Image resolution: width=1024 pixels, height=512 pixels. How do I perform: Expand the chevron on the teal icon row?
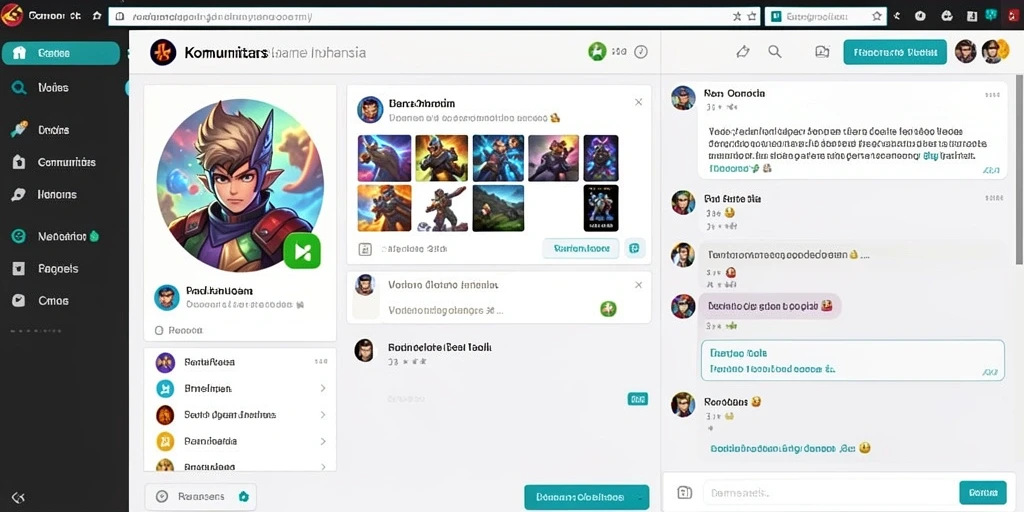tap(323, 389)
